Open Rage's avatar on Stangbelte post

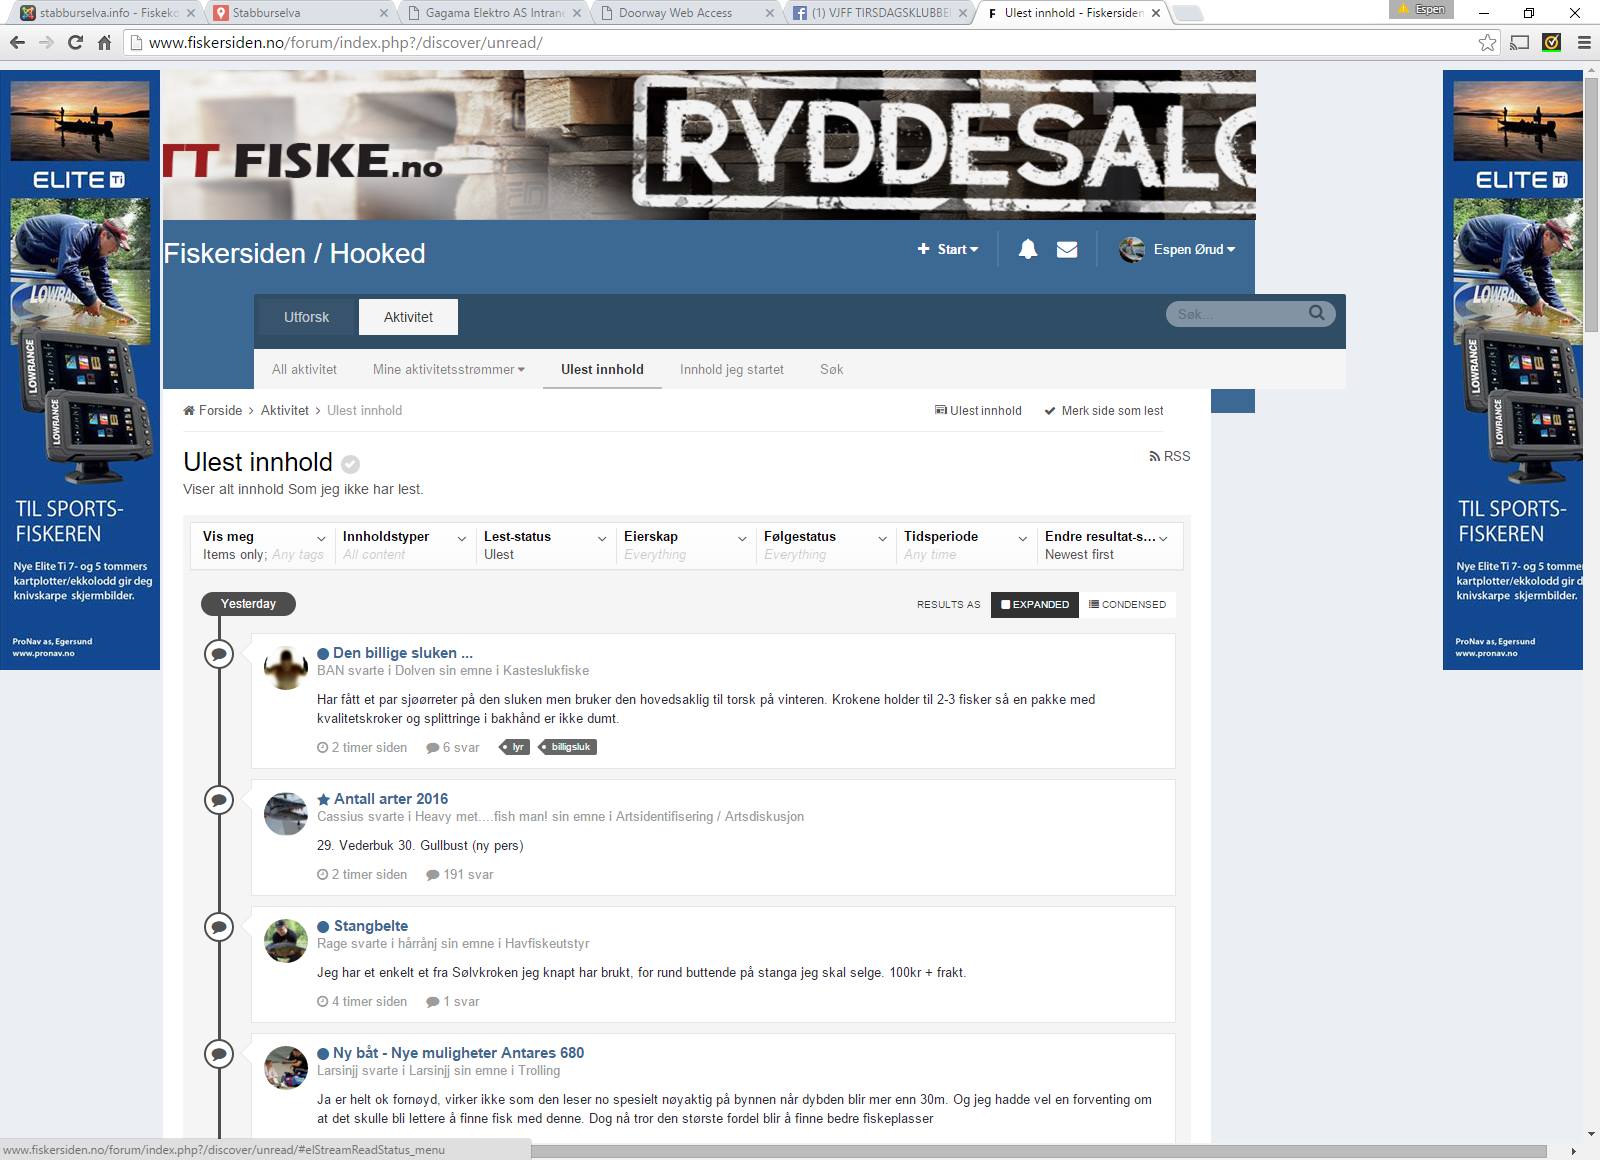[285, 940]
